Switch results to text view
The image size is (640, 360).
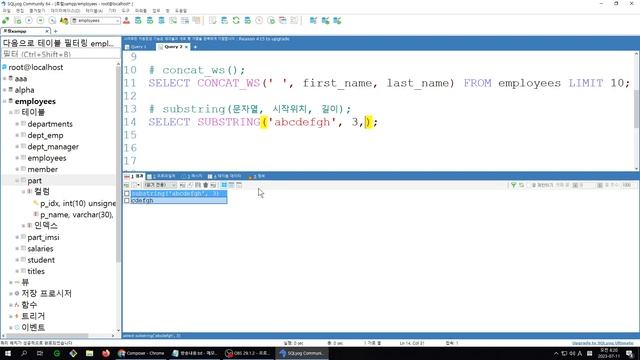[x=239, y=185]
